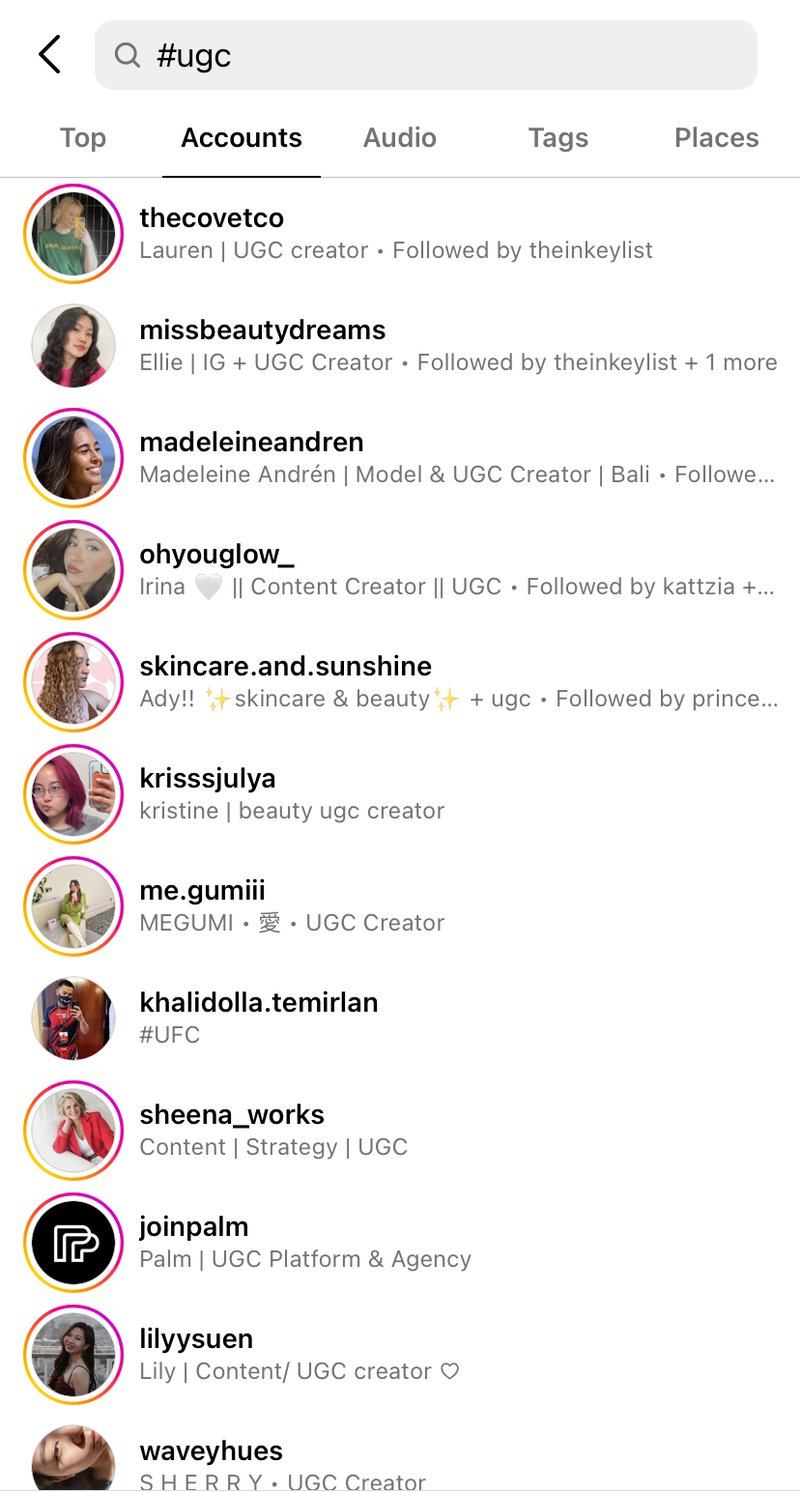Click the search magnifier icon
This screenshot has width=800, height=1492.
127,55
